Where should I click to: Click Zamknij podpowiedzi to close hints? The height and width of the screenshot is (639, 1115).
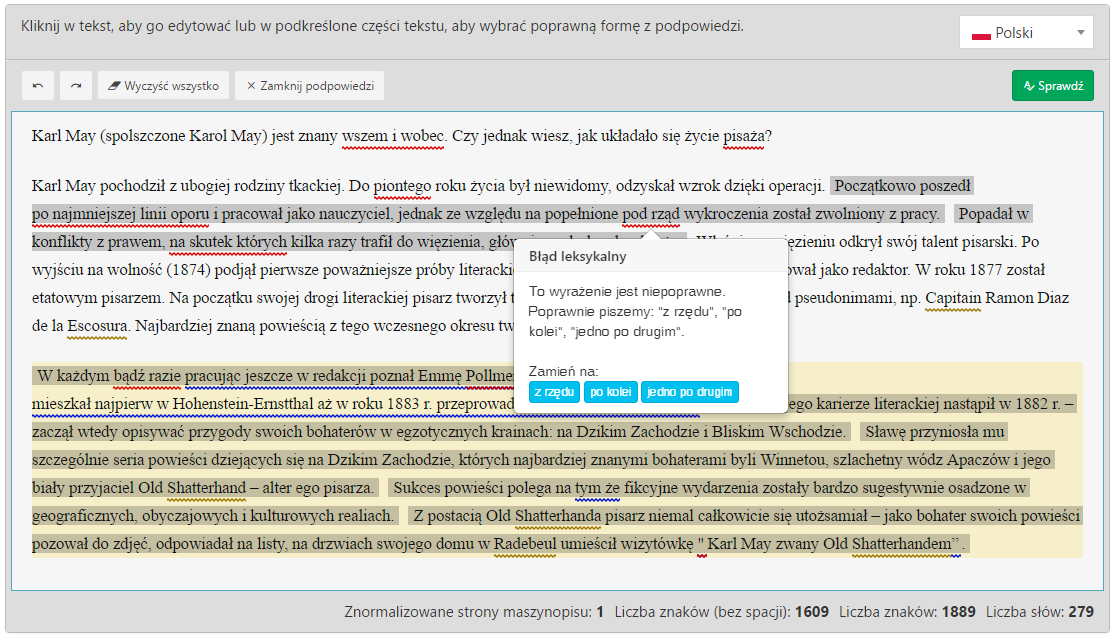point(309,86)
